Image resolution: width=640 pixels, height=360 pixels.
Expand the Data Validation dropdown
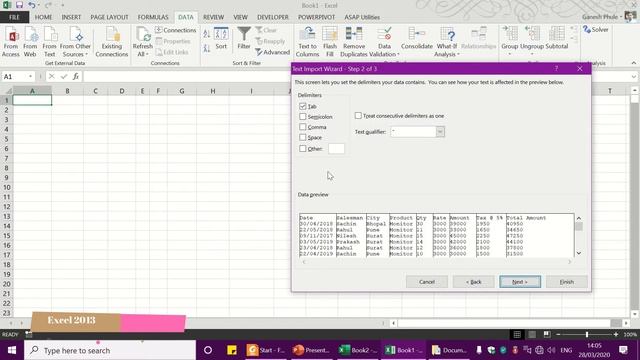[x=398, y=55]
